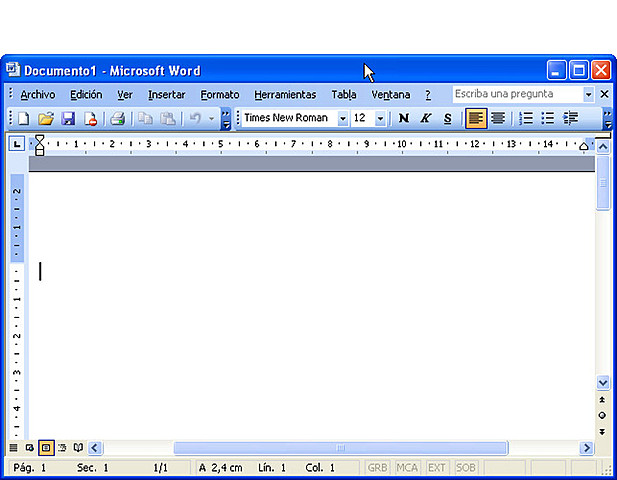Image resolution: width=617 pixels, height=480 pixels.
Task: Expand Standard toolbar options chevron
Action: coord(226,119)
